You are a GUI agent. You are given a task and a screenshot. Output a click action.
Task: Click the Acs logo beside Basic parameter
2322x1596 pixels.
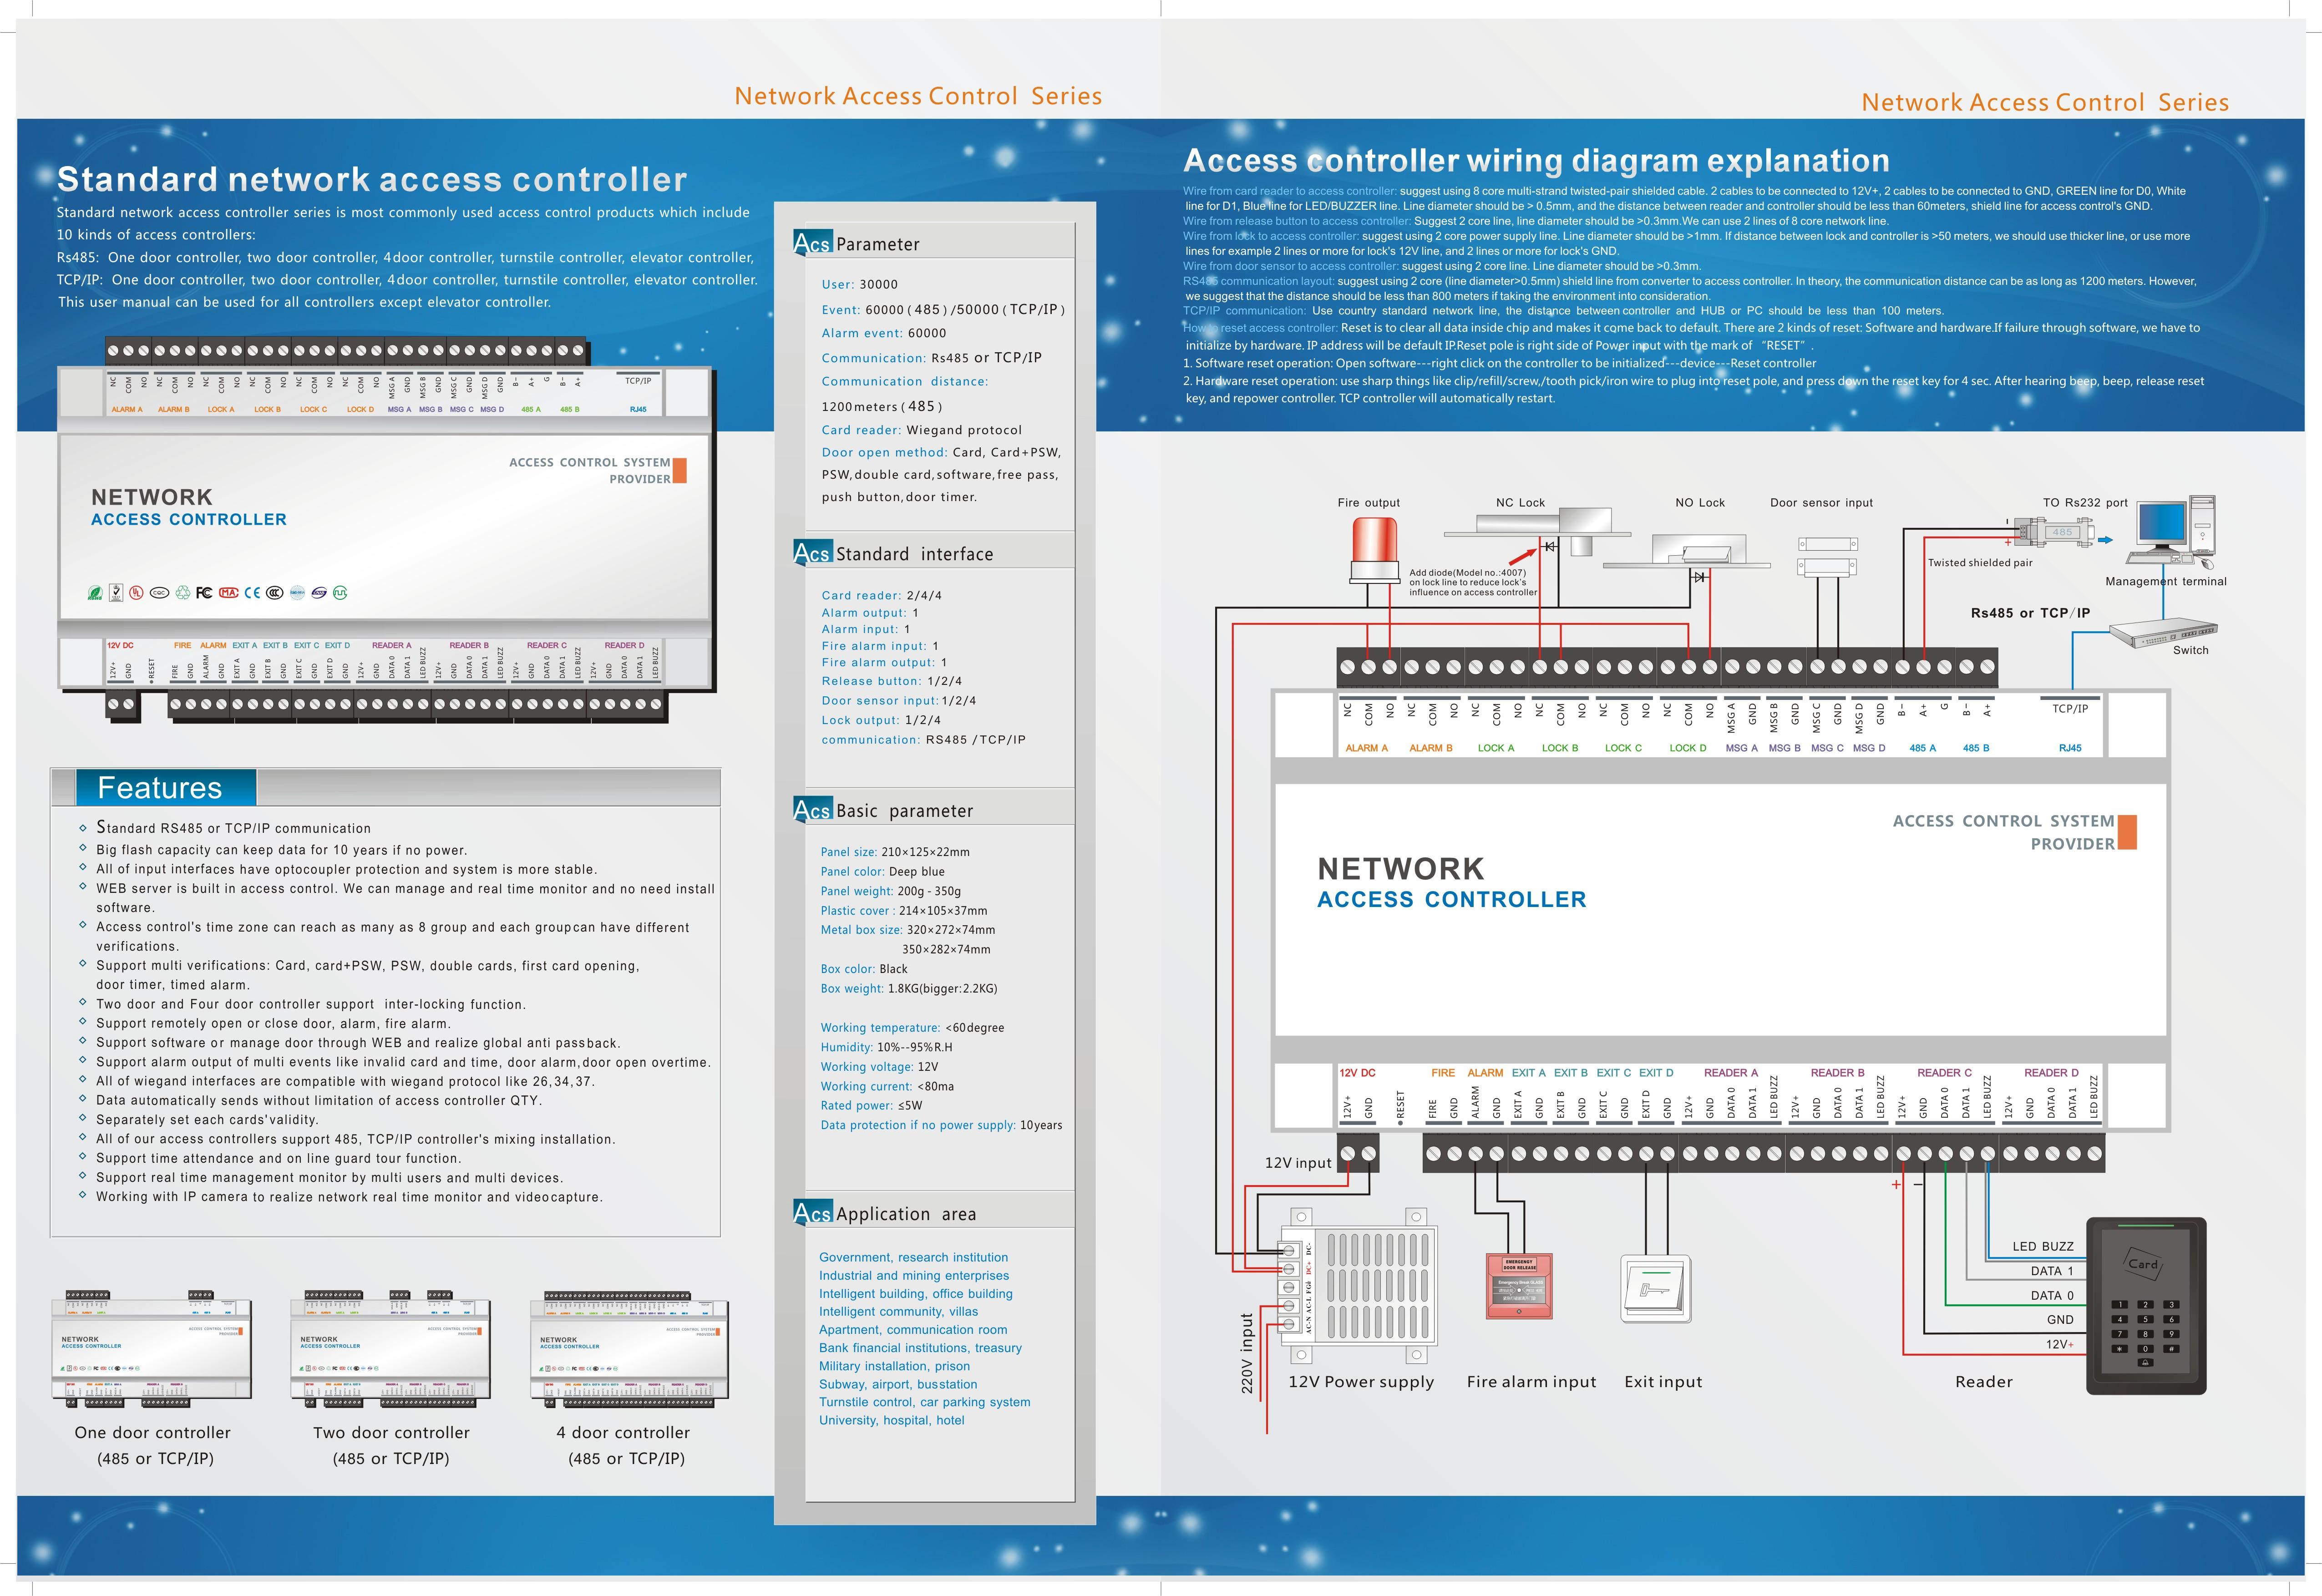point(813,810)
